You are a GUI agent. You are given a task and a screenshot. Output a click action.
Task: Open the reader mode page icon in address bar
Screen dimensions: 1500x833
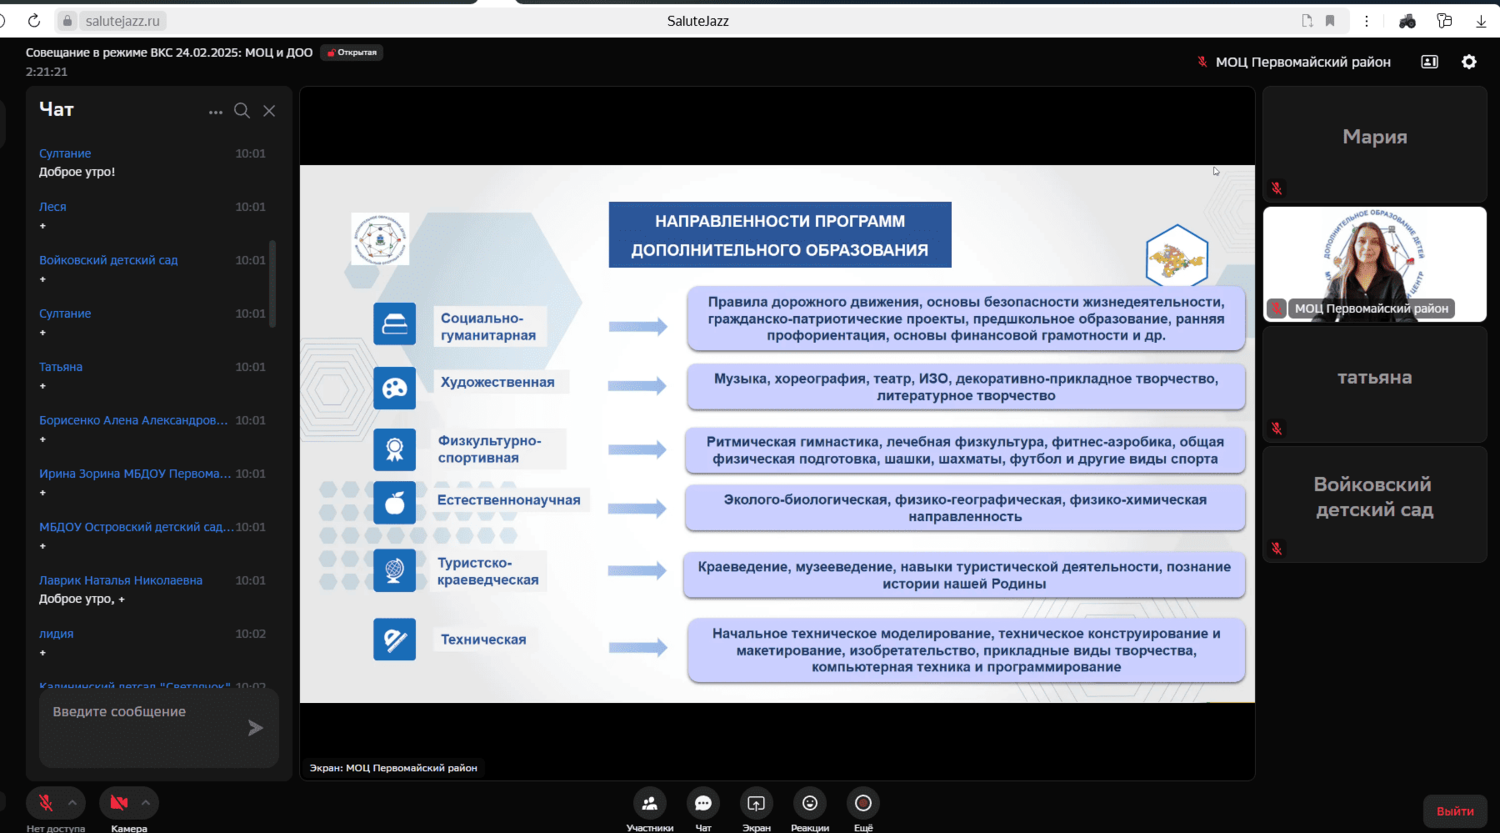tap(1307, 20)
